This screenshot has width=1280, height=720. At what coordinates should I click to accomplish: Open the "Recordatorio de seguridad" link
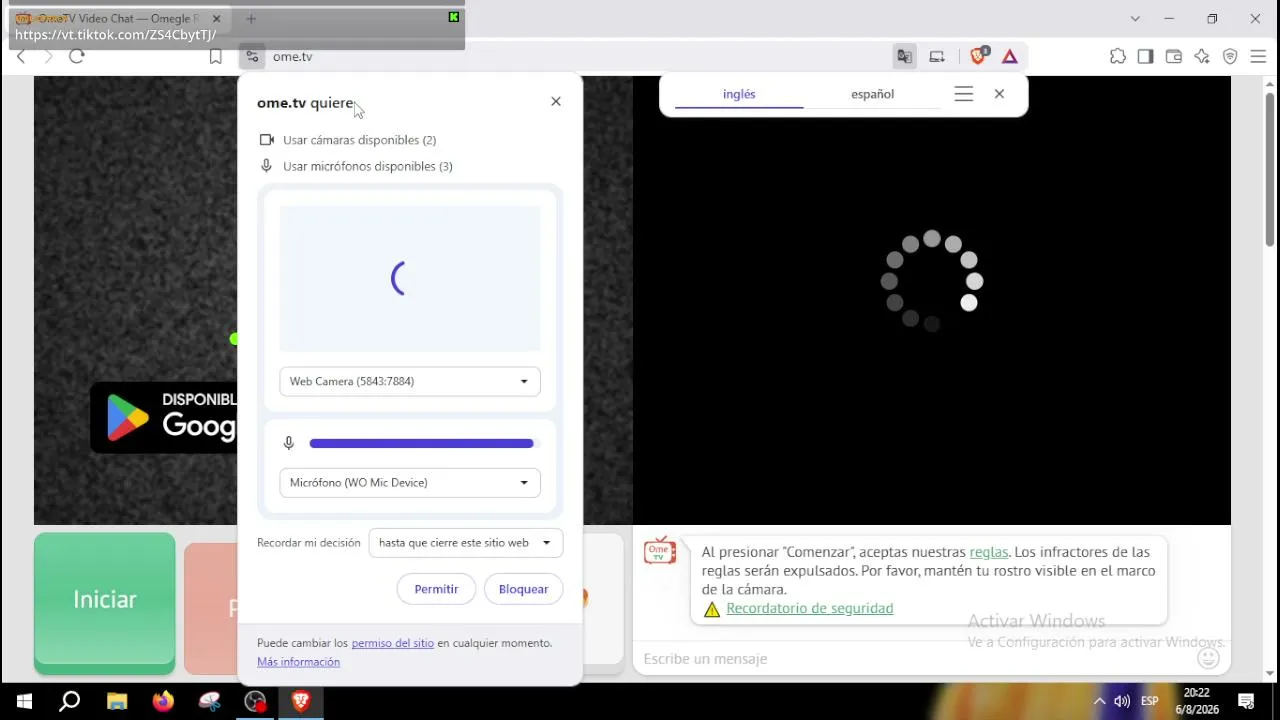click(x=810, y=608)
